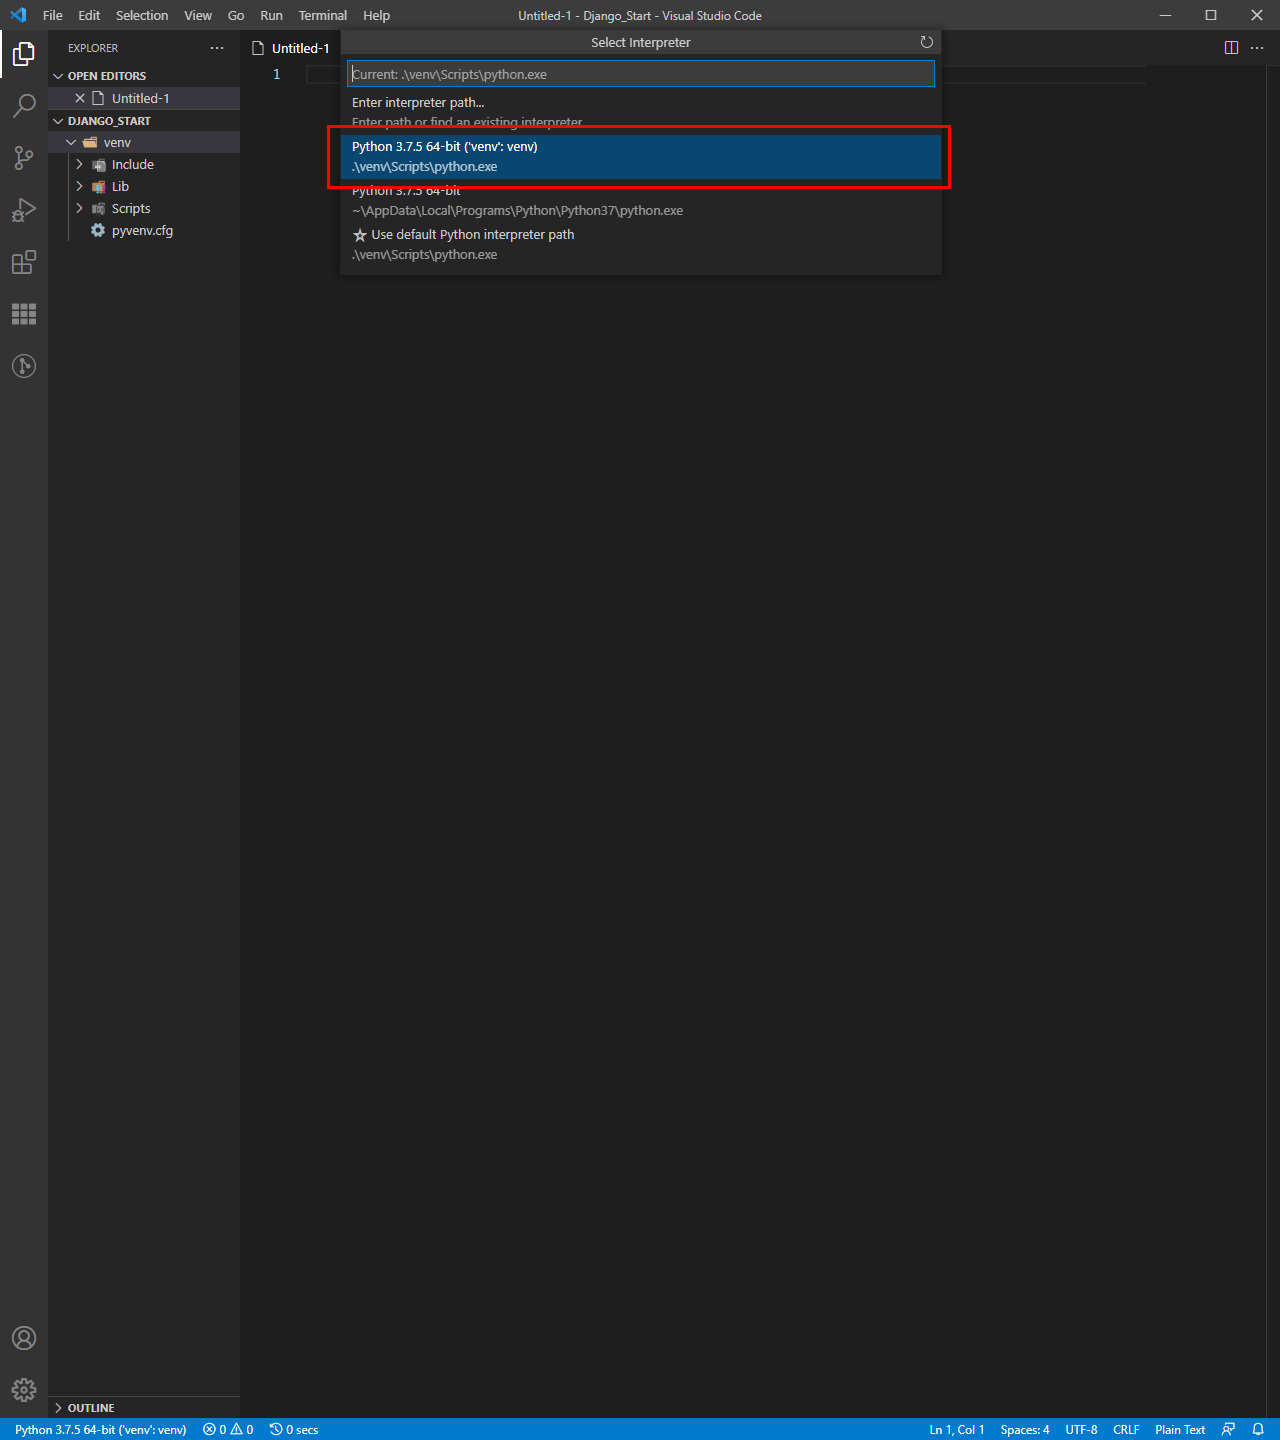The width and height of the screenshot is (1280, 1440).
Task: Open pyvenv.cfg file in Explorer
Action: click(144, 230)
